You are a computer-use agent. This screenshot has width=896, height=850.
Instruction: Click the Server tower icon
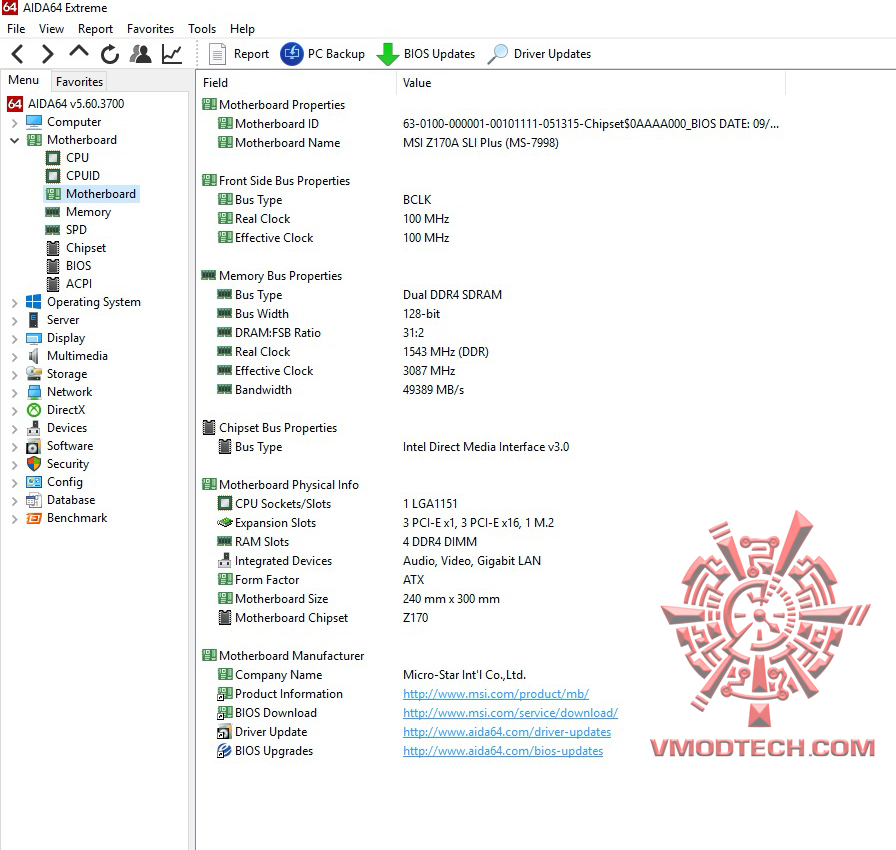[x=34, y=320]
